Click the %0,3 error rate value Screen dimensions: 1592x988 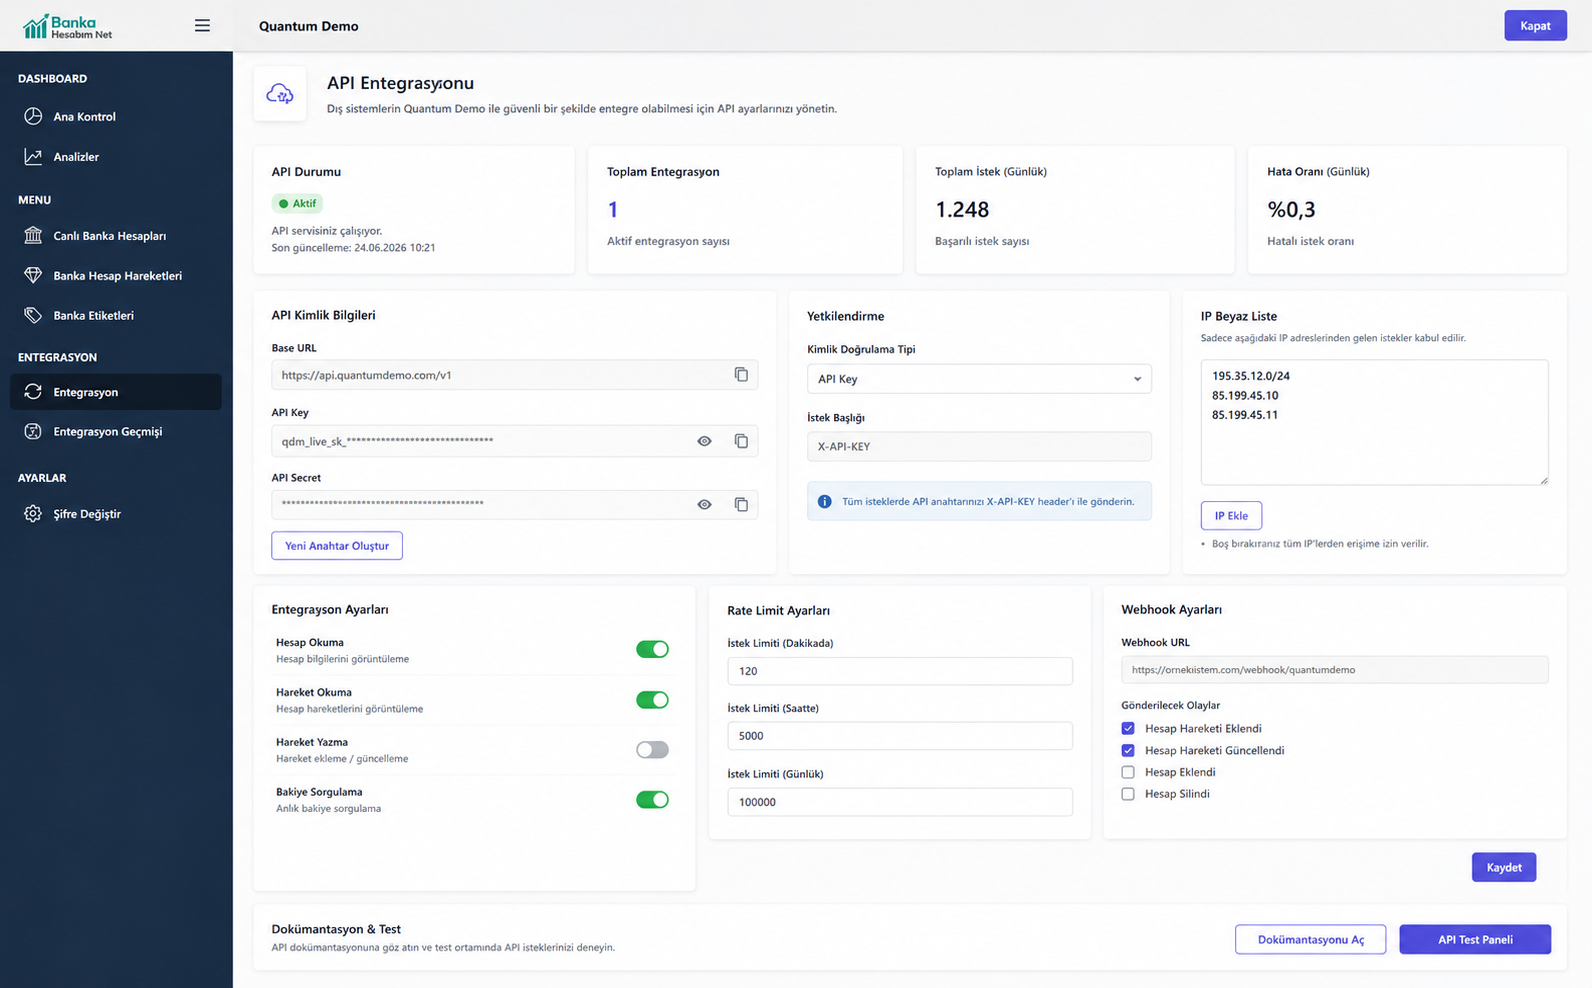pyautogui.click(x=1291, y=210)
